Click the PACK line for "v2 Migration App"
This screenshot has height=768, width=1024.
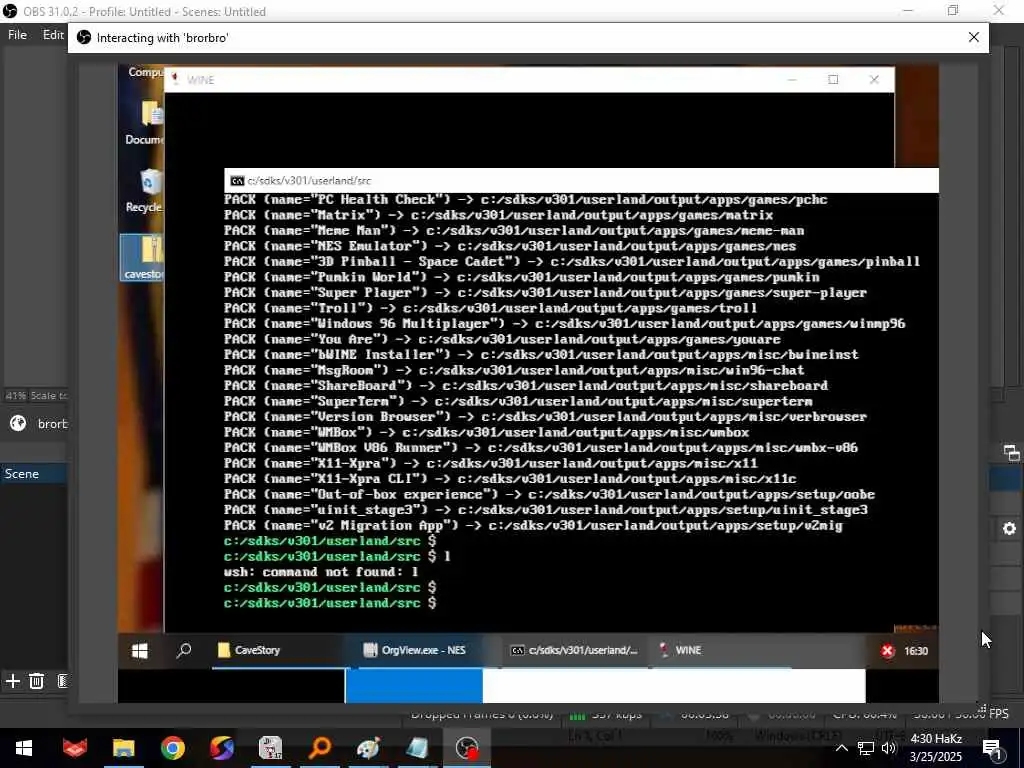533,526
